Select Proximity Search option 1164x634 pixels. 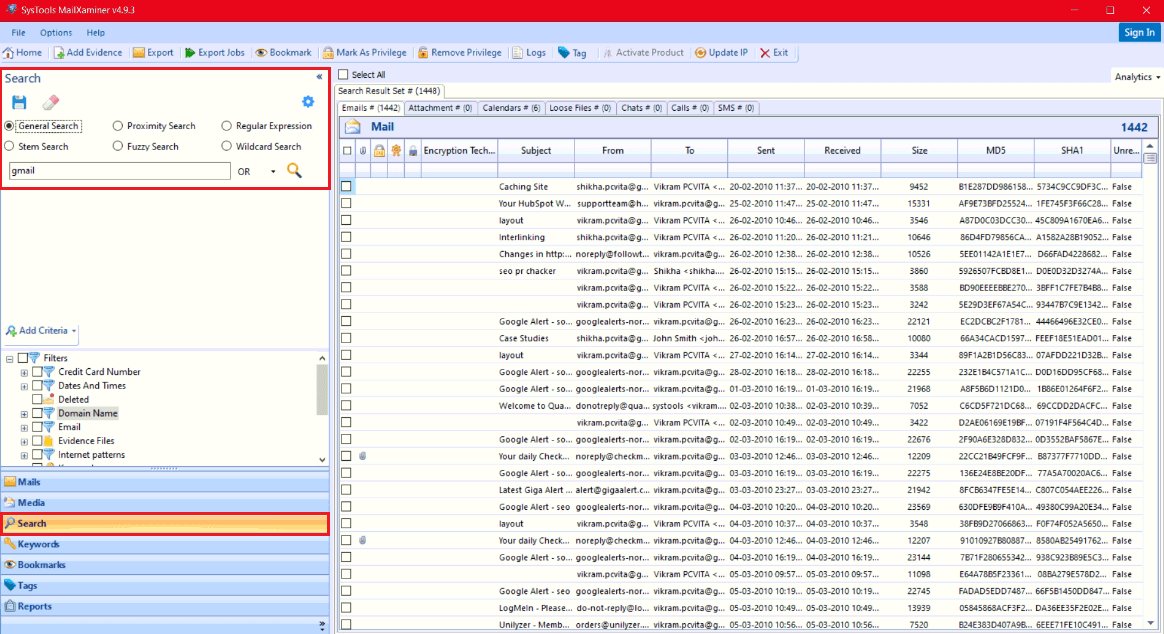click(117, 126)
